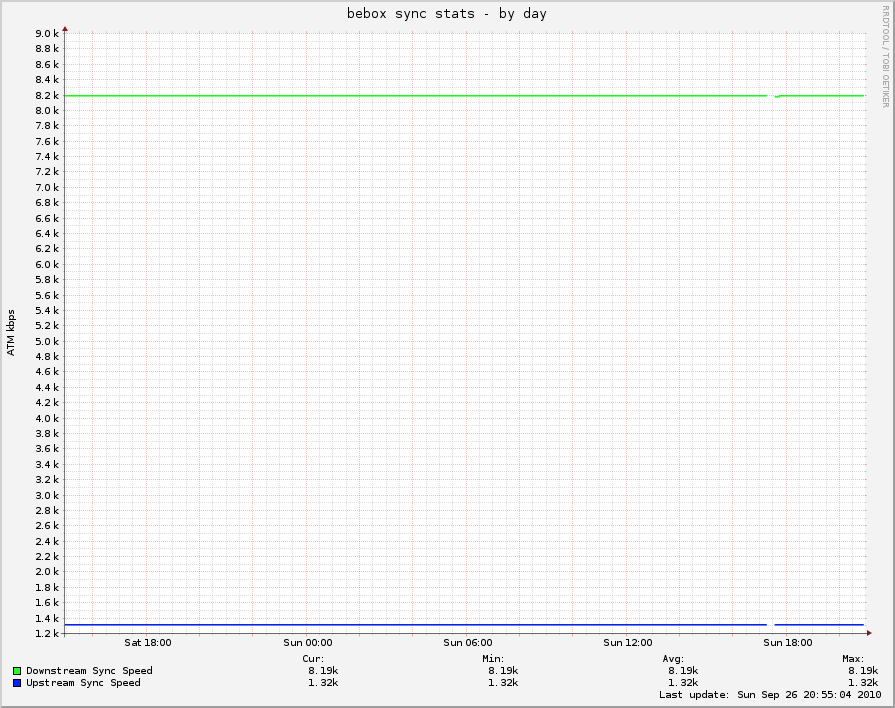Click the Downstream current value 8.19k under Cur
Image resolution: width=895 pixels, height=708 pixels.
click(x=323, y=671)
